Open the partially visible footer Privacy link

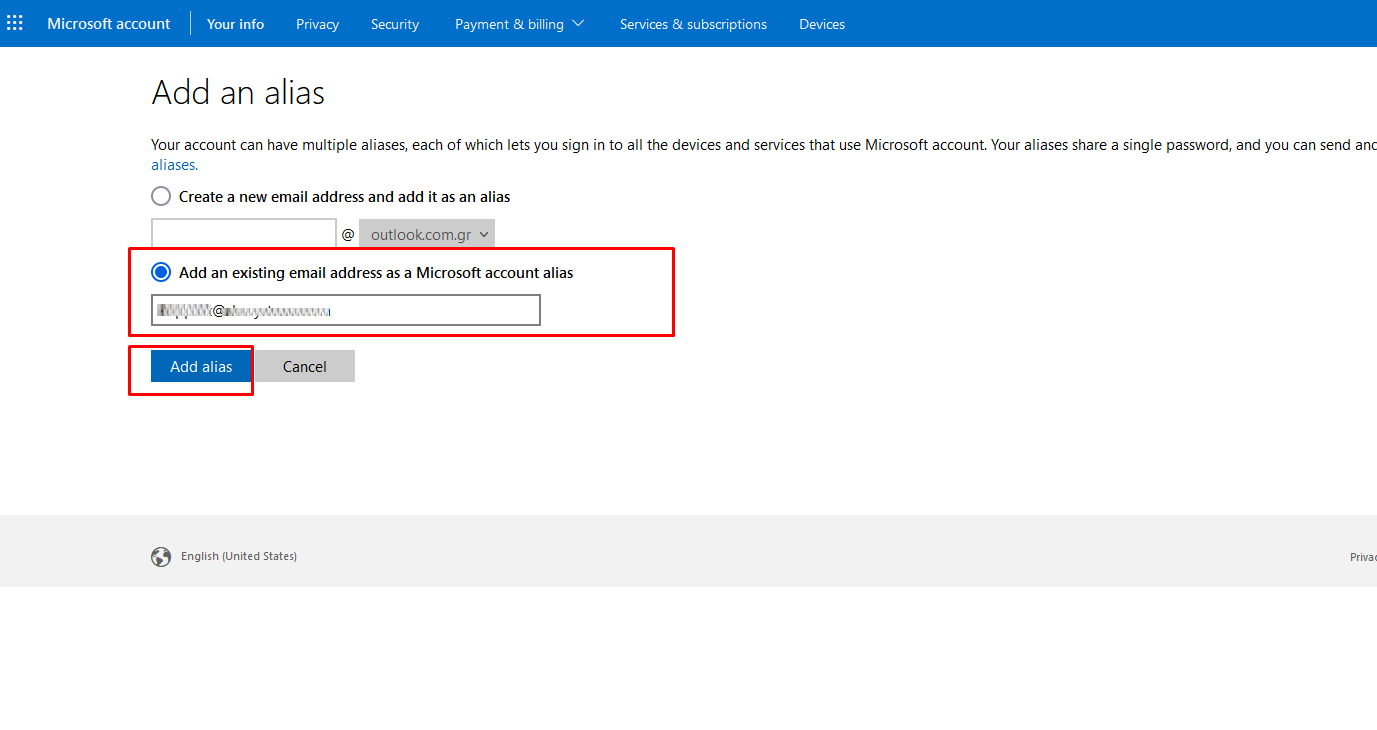1363,557
